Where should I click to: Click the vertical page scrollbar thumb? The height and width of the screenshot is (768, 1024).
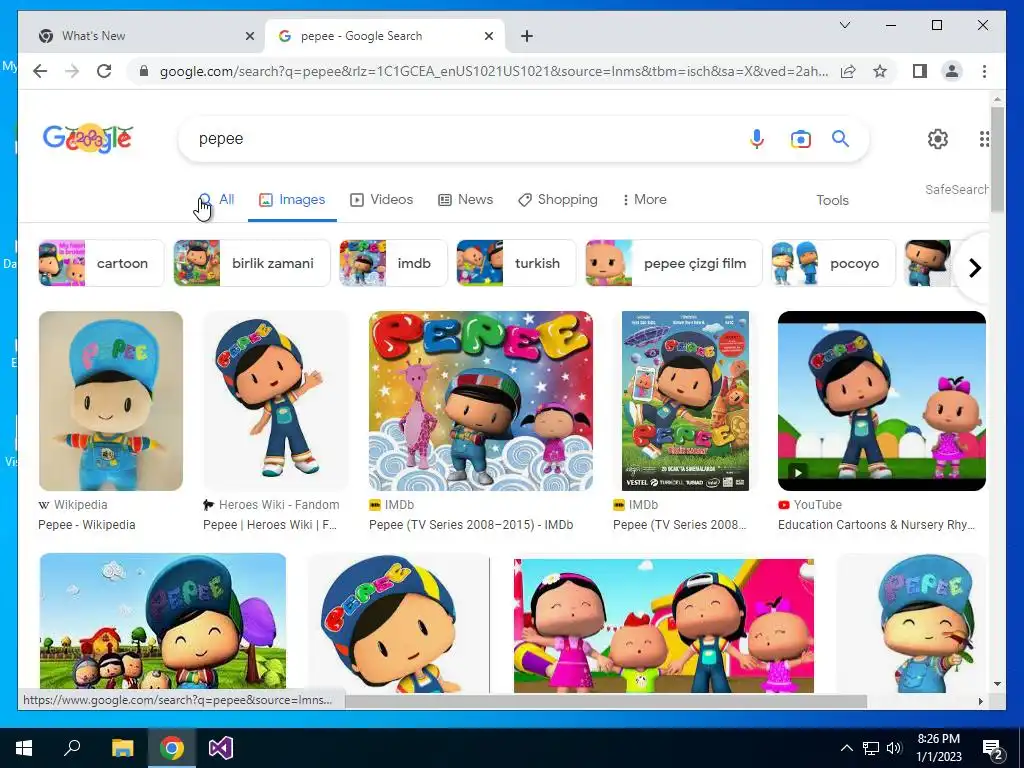(997, 159)
